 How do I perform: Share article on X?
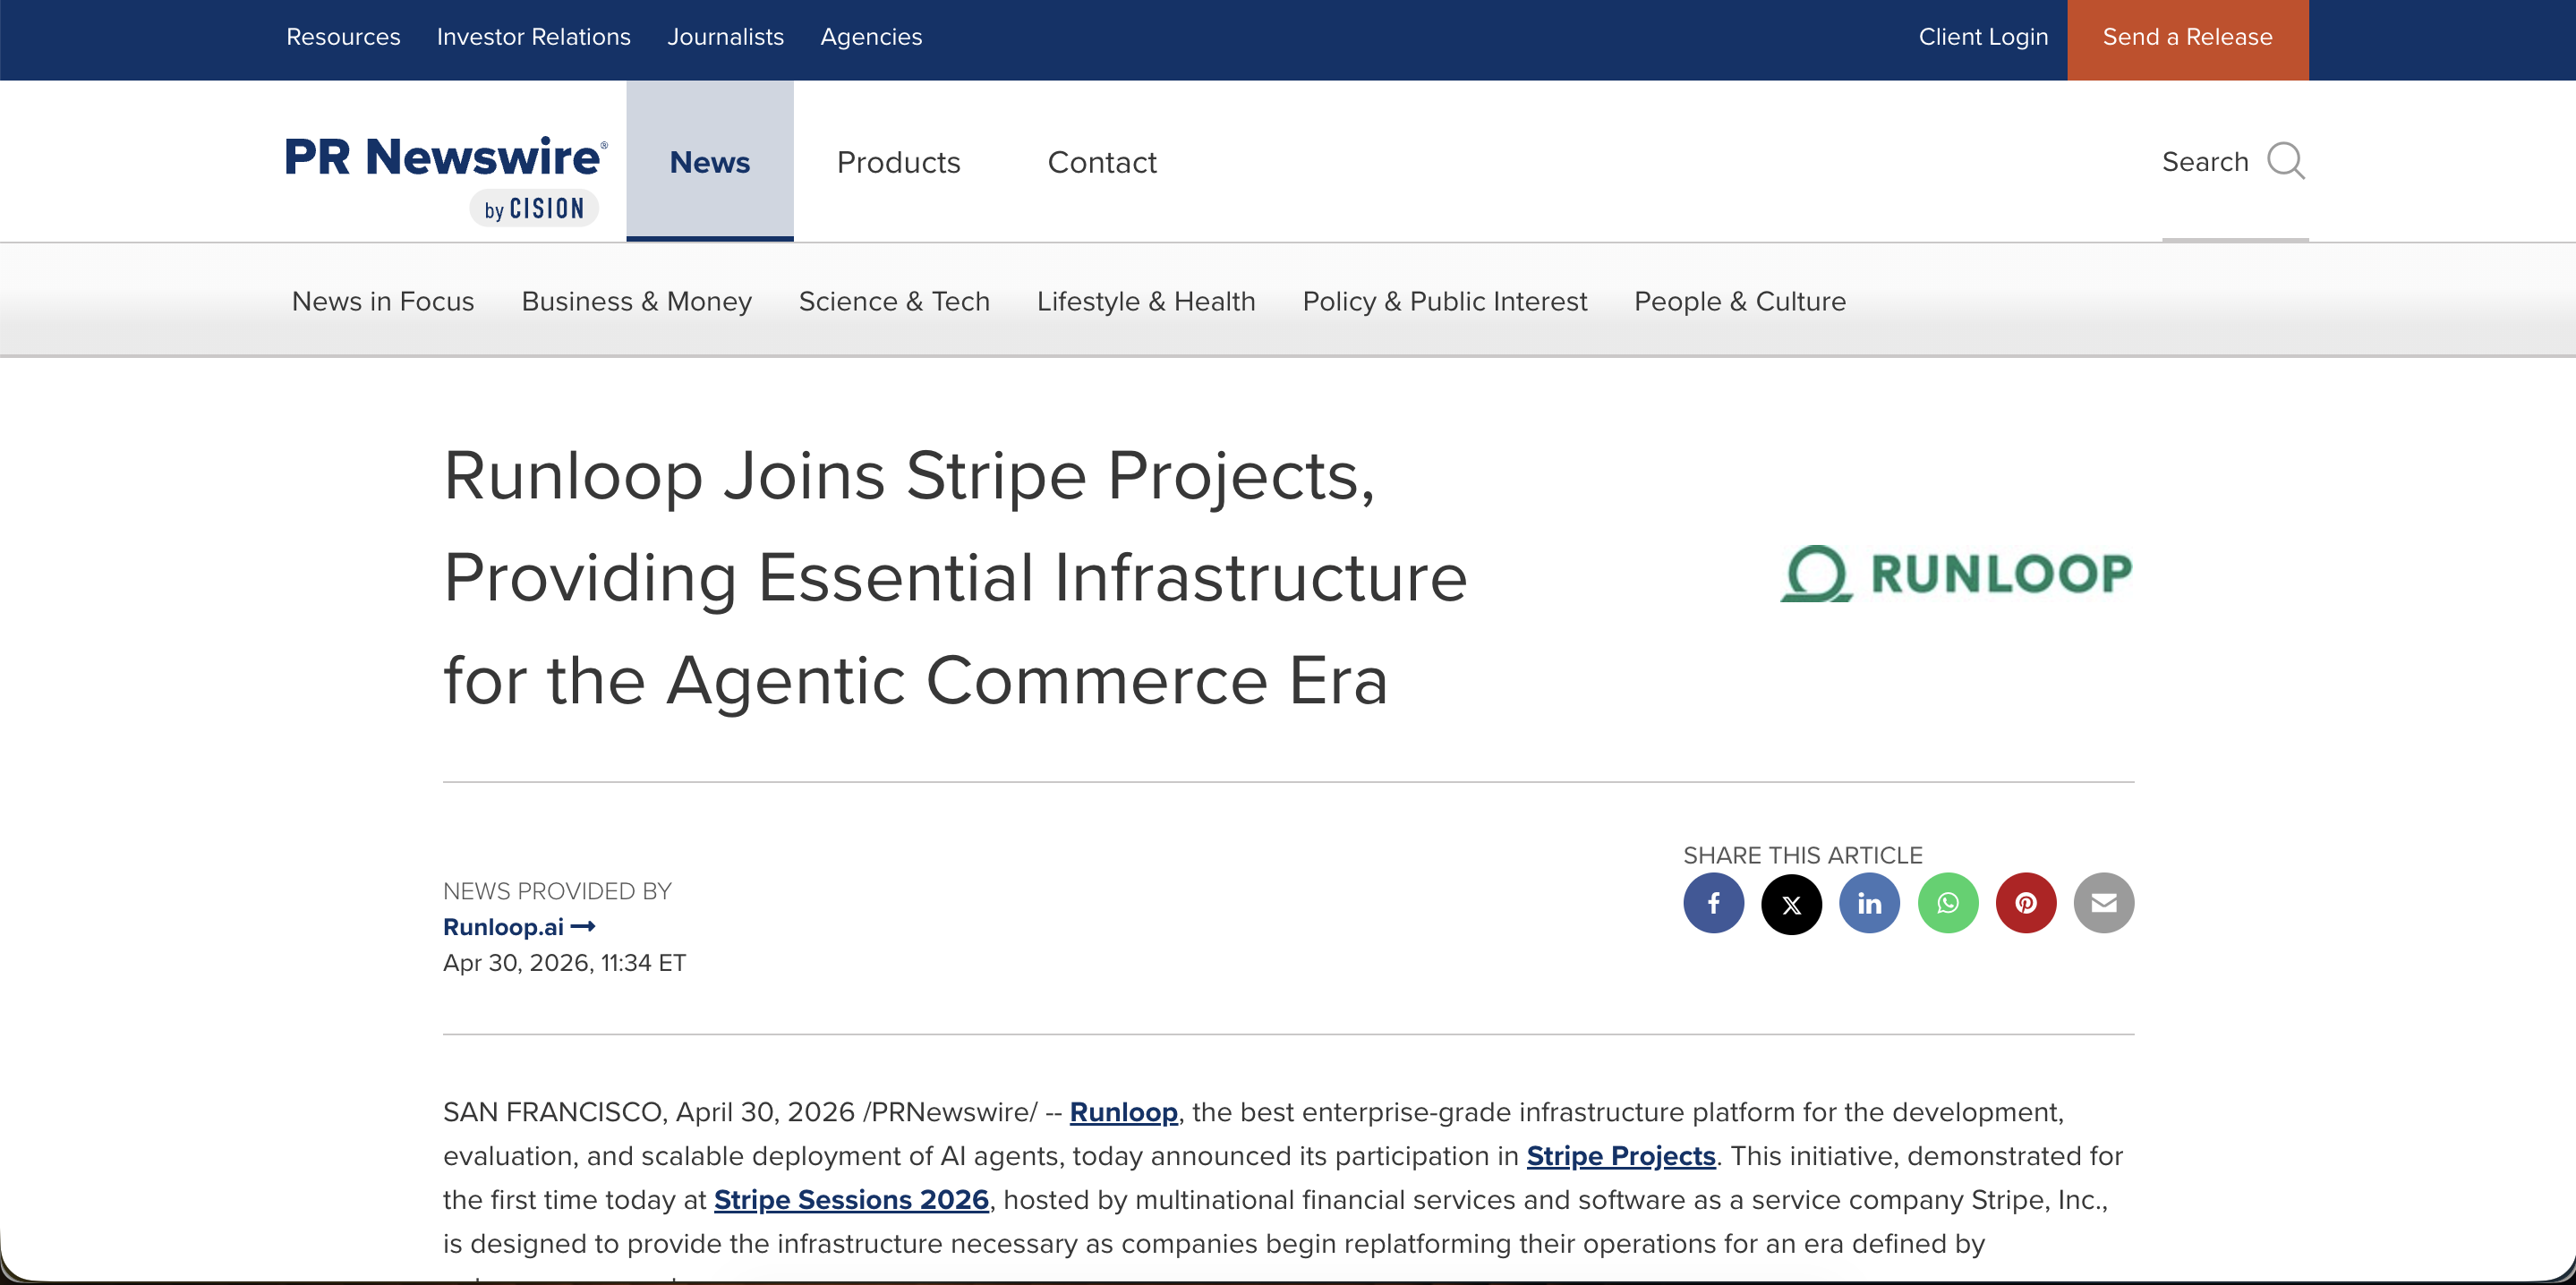pyautogui.click(x=1791, y=903)
